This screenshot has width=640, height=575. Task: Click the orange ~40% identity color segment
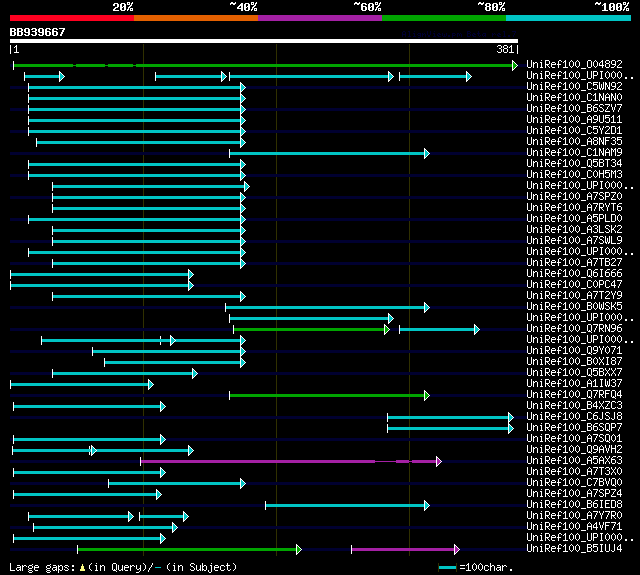(196, 18)
